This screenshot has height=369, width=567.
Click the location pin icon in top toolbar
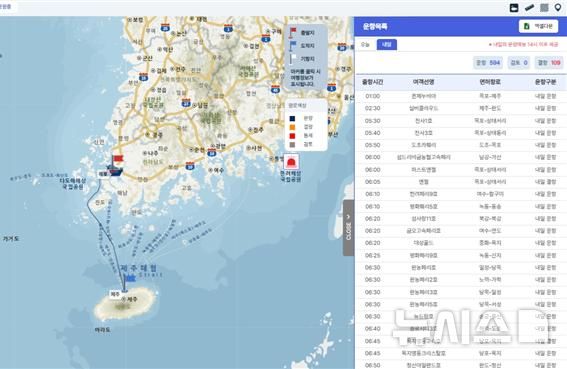click(x=558, y=8)
